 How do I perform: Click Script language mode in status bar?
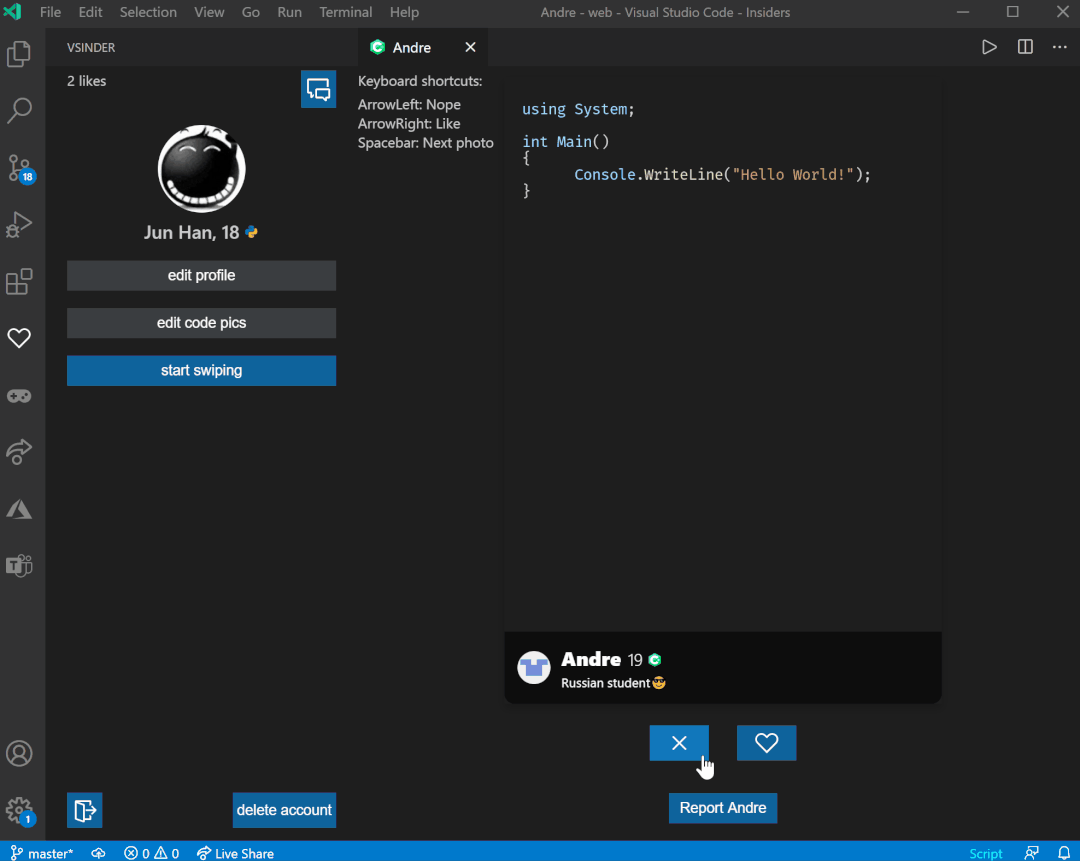986,853
